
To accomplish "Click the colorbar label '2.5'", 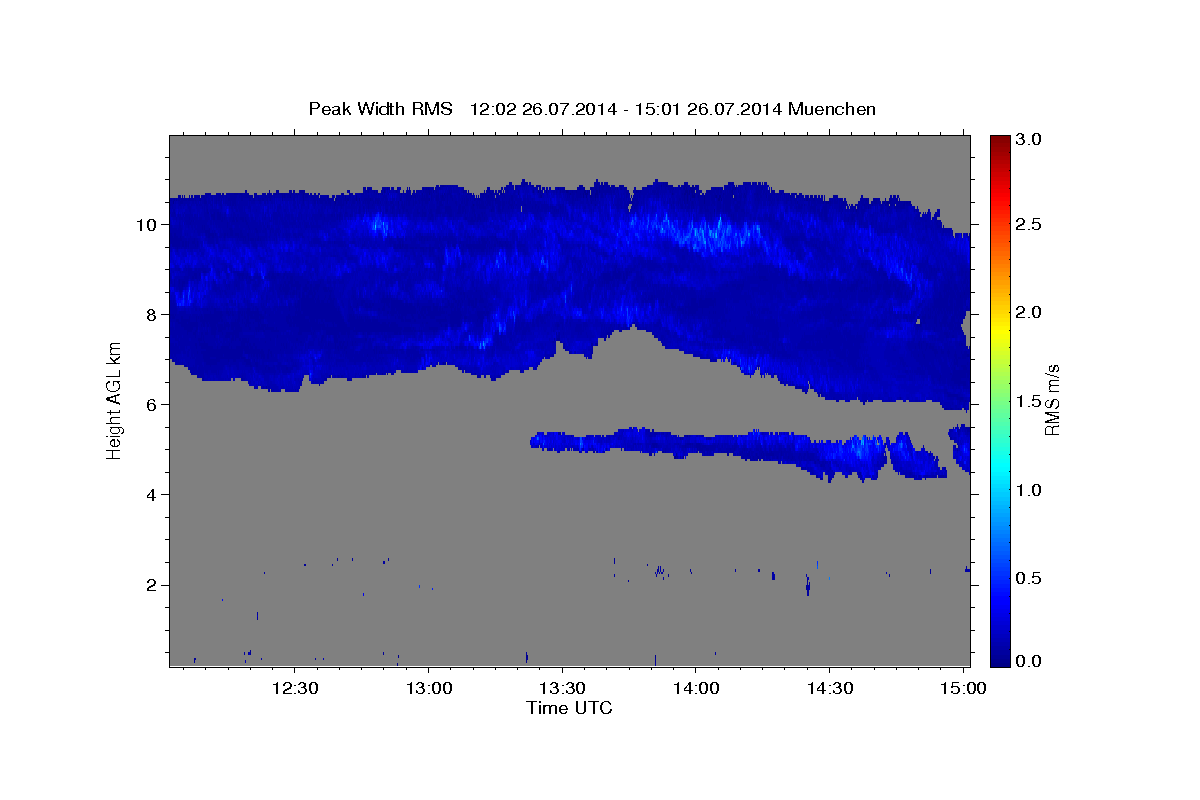I will click(1031, 224).
